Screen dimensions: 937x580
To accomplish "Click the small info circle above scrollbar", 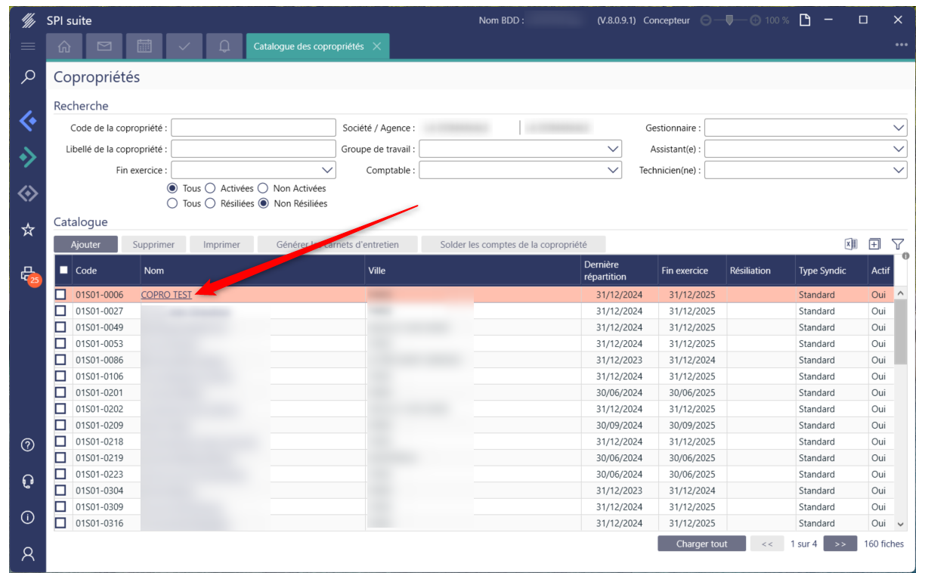I will pos(906,256).
